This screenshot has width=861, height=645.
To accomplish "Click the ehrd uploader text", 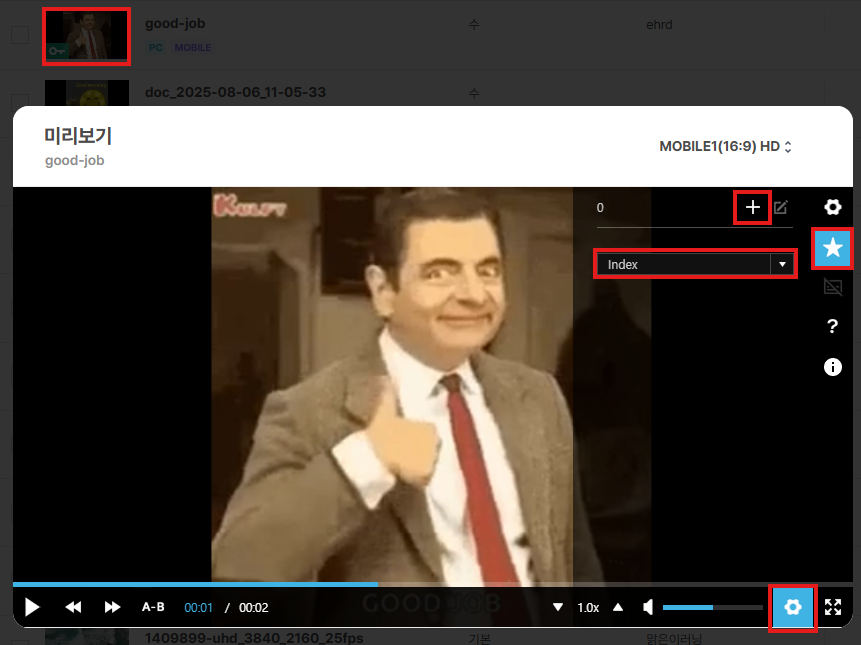I will [x=659, y=25].
